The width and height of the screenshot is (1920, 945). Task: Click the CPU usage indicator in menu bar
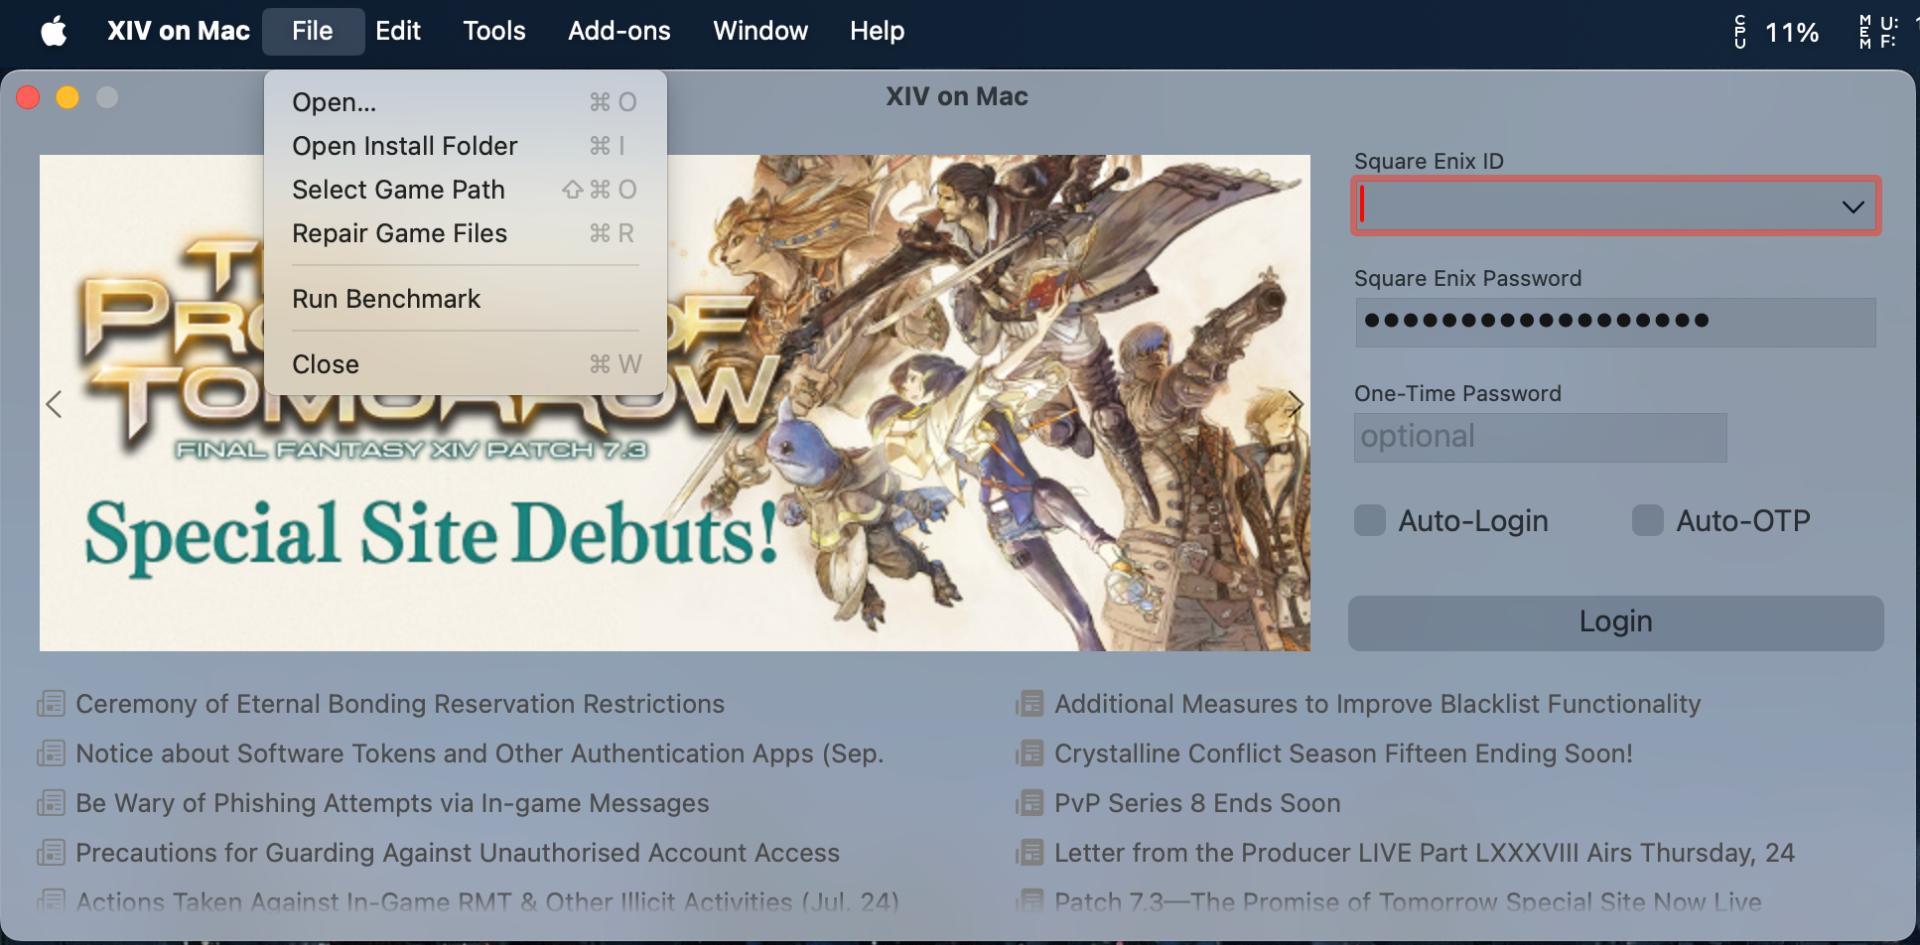[x=1777, y=32]
